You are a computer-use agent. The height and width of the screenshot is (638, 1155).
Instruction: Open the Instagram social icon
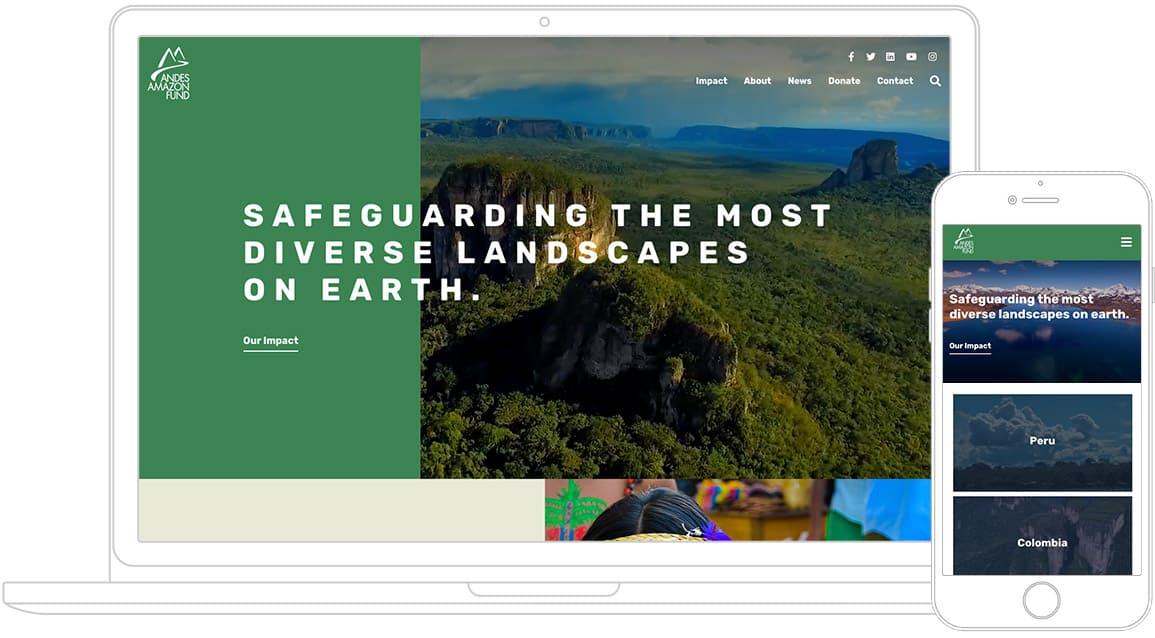coord(933,57)
